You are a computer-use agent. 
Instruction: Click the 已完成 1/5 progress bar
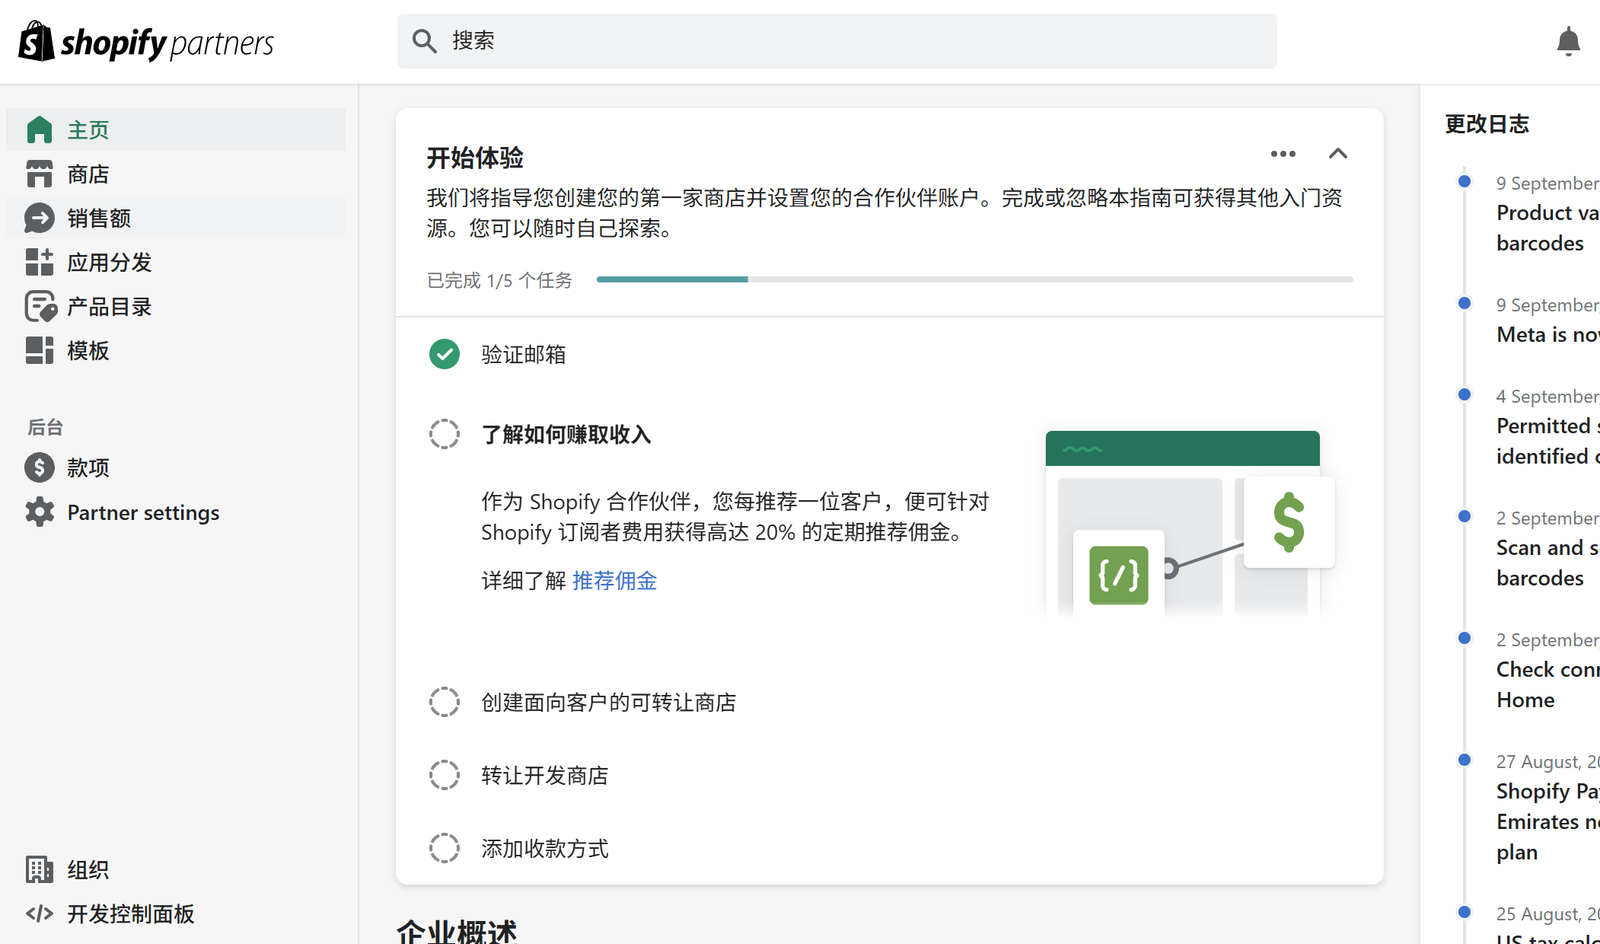(975, 279)
